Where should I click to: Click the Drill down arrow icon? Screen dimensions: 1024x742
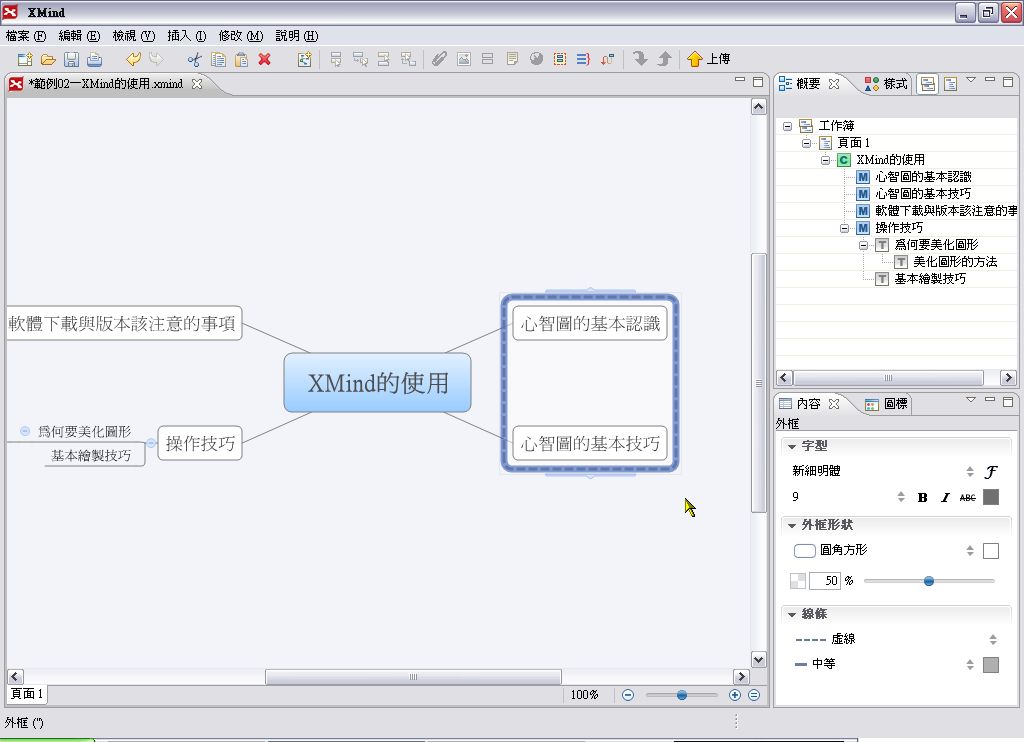[x=640, y=59]
